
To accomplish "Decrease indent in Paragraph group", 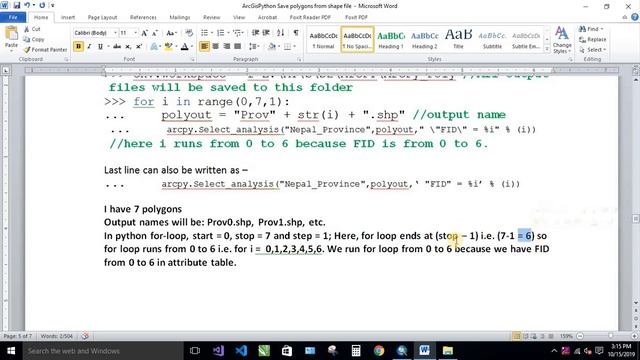I will click(256, 33).
